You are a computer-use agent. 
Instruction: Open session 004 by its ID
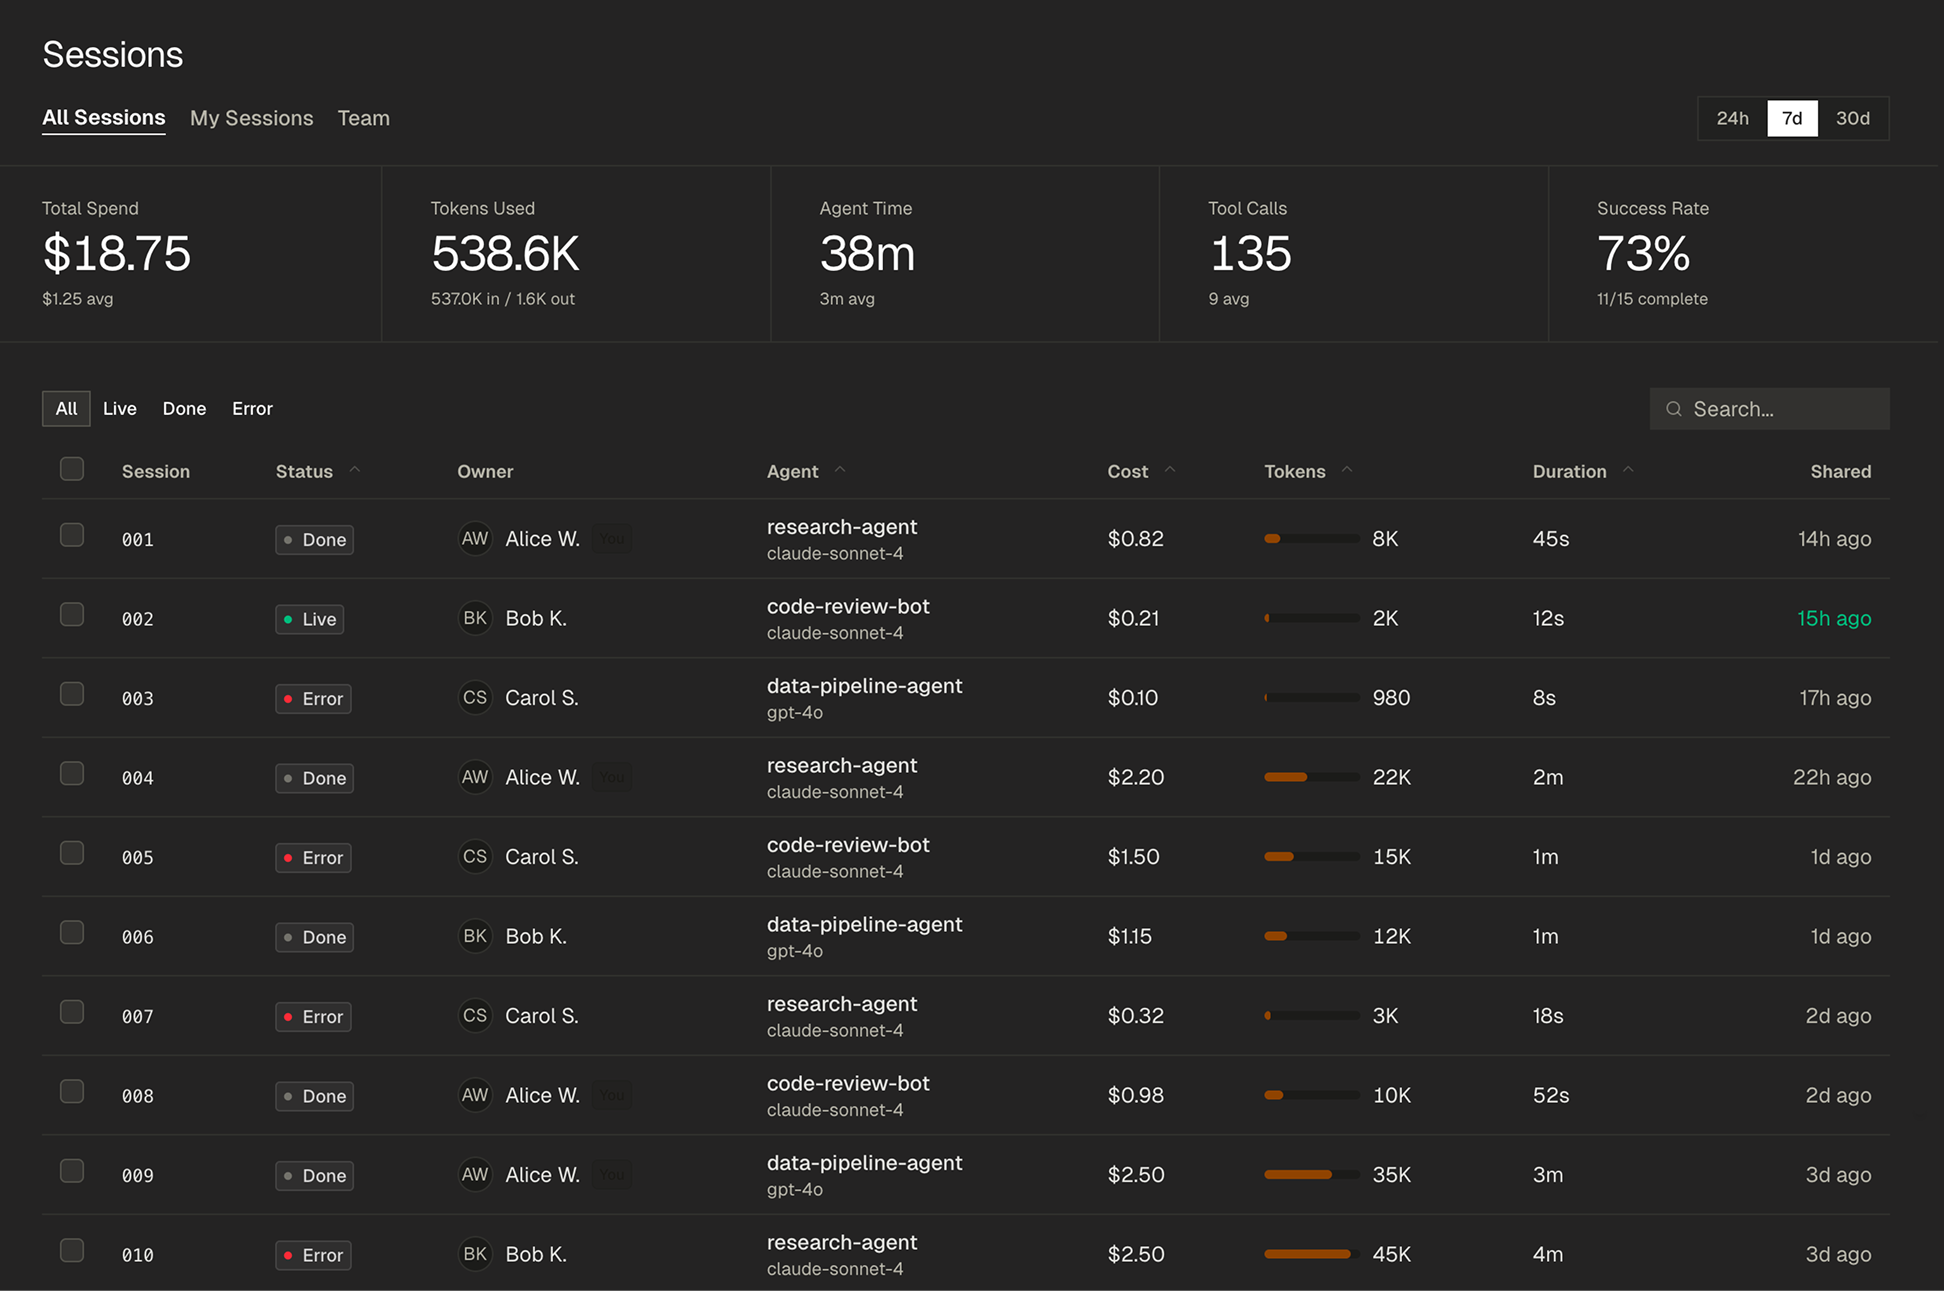tap(138, 778)
